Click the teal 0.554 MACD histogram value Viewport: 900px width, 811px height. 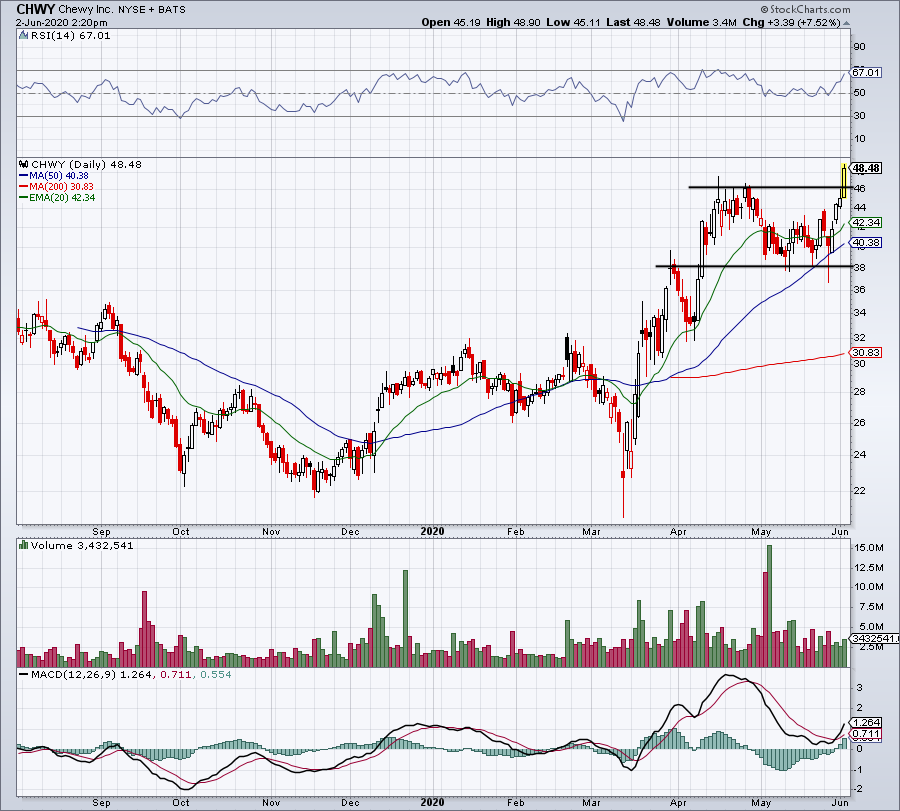click(215, 674)
